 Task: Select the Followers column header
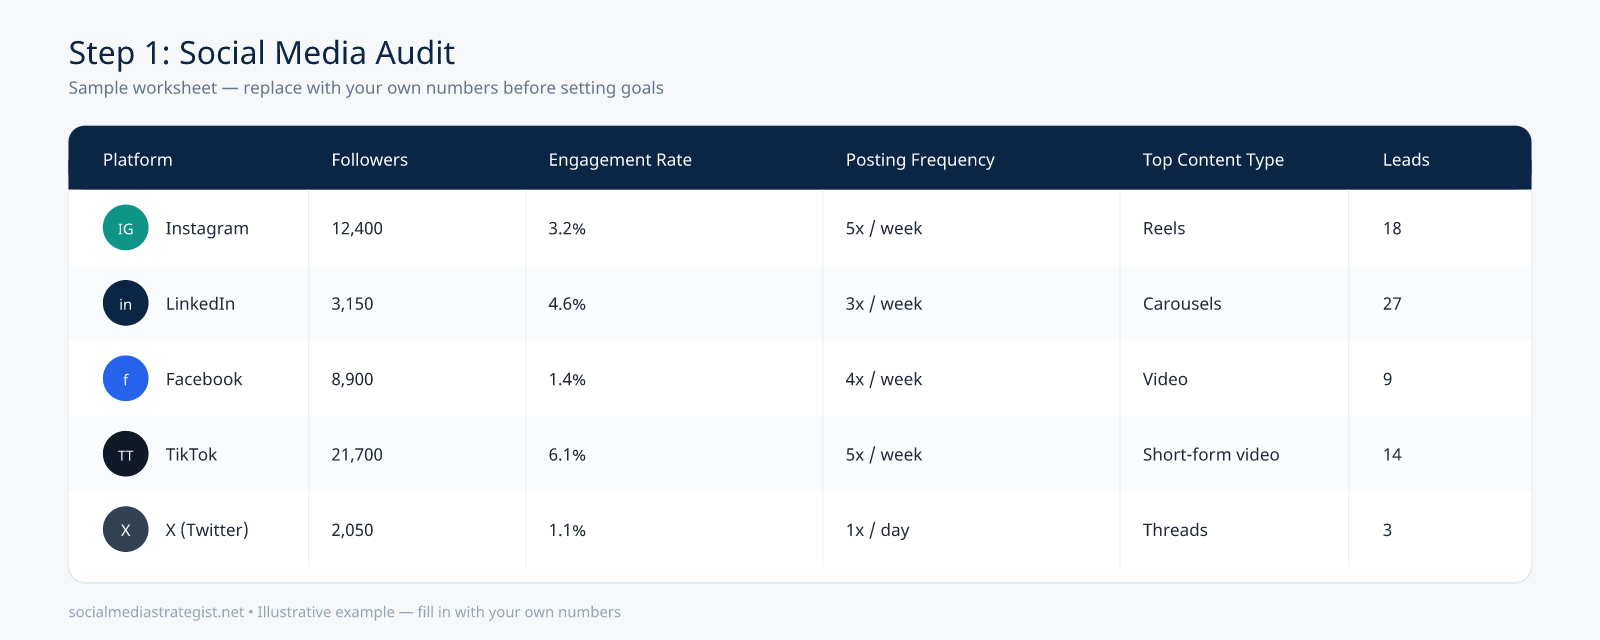369,160
